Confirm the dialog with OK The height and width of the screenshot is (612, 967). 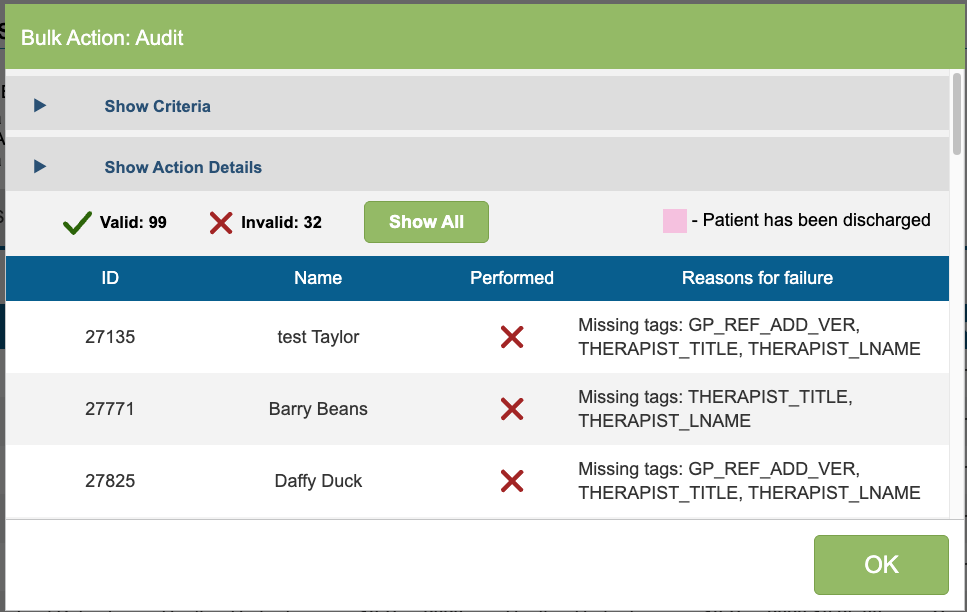click(880, 565)
